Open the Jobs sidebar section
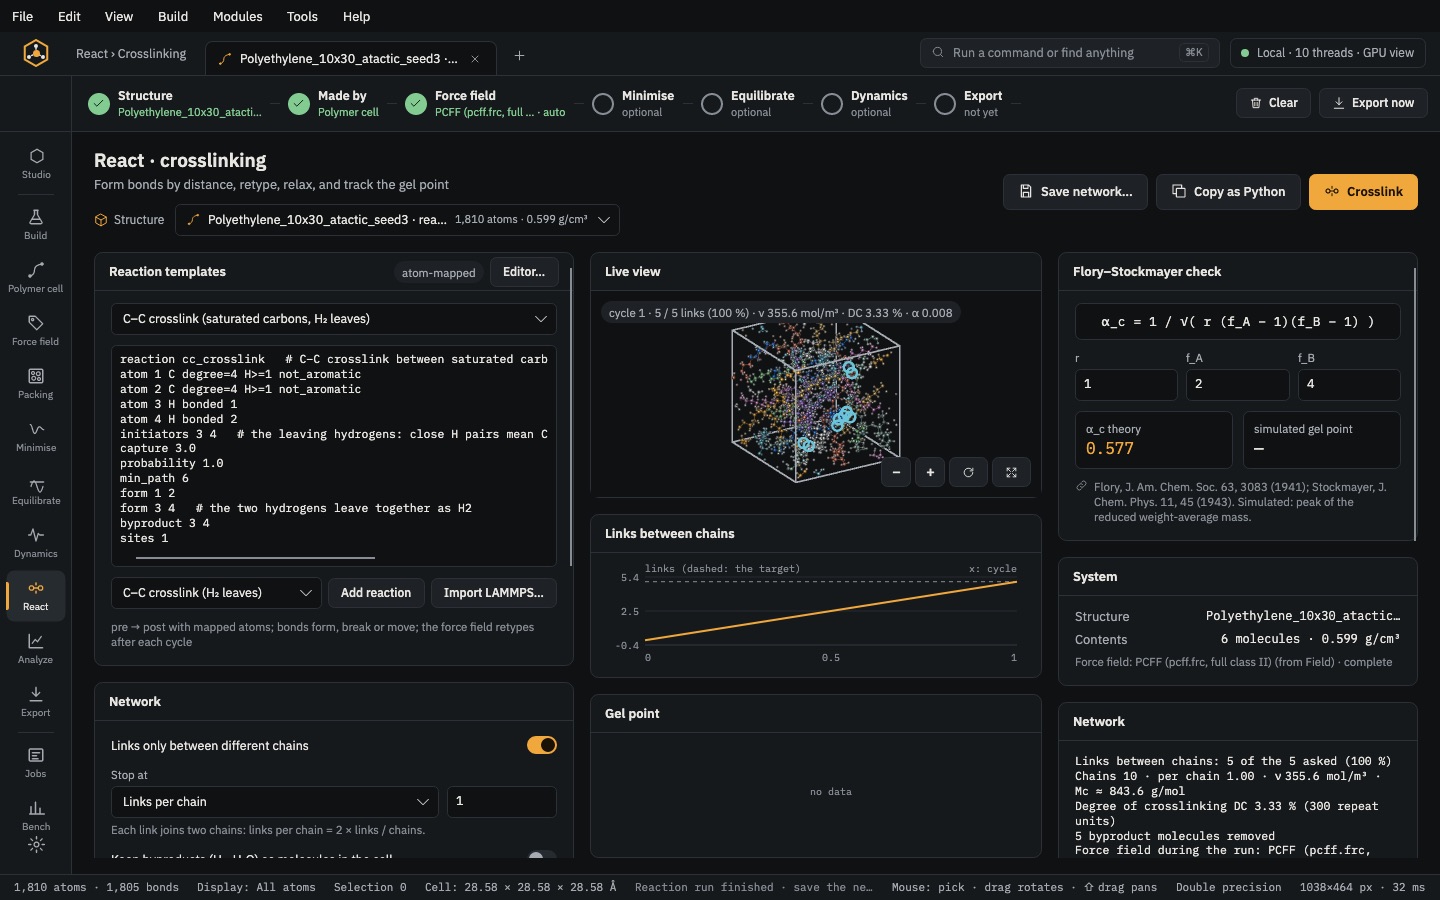 point(36,762)
